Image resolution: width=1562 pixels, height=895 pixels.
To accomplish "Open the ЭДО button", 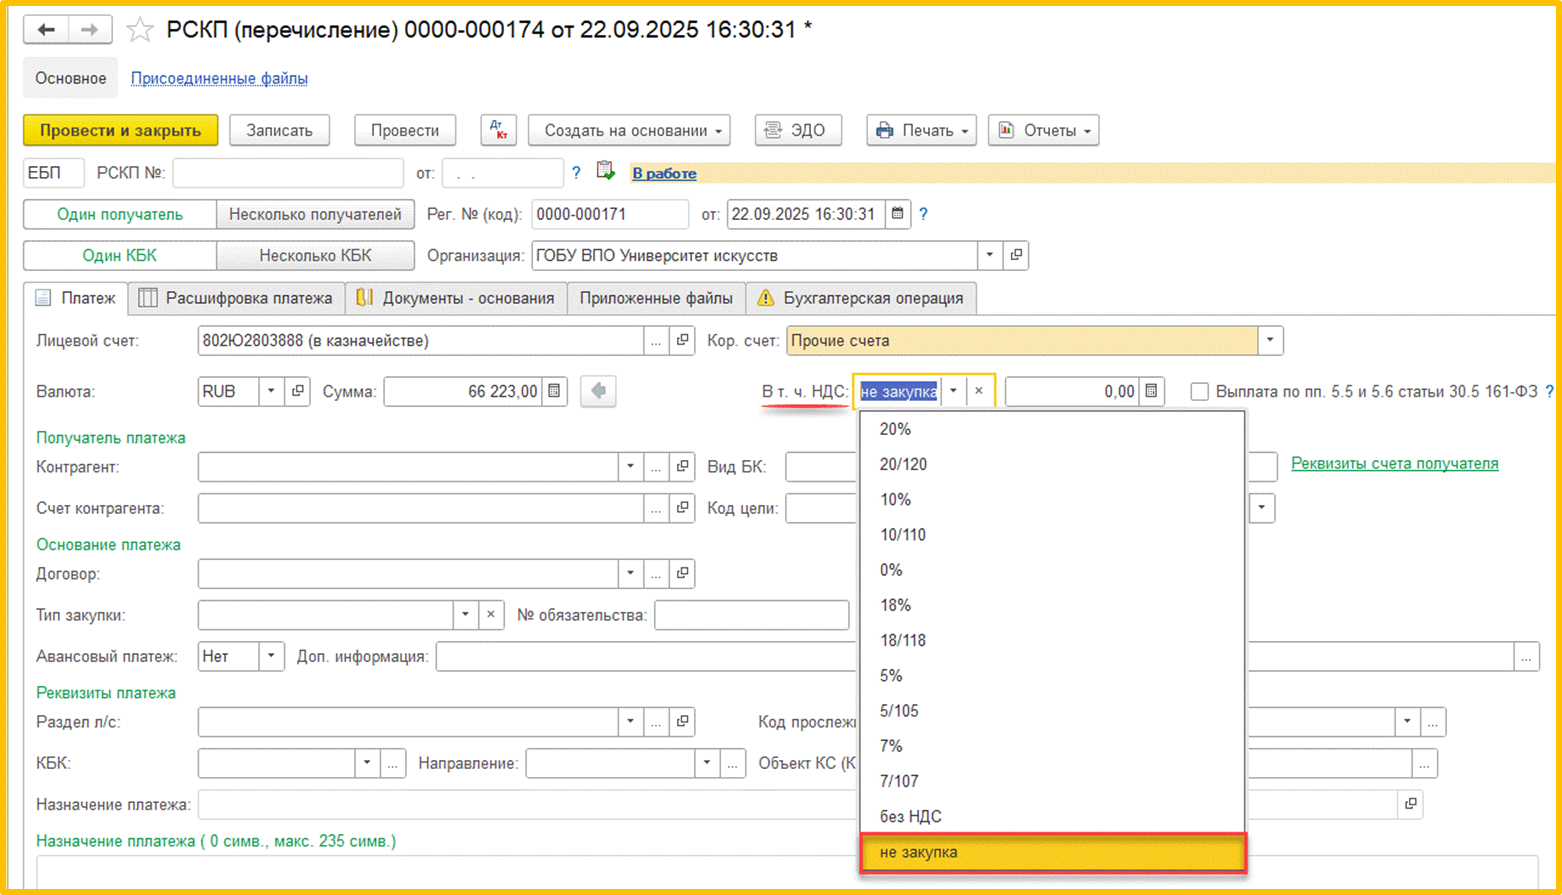I will click(798, 130).
